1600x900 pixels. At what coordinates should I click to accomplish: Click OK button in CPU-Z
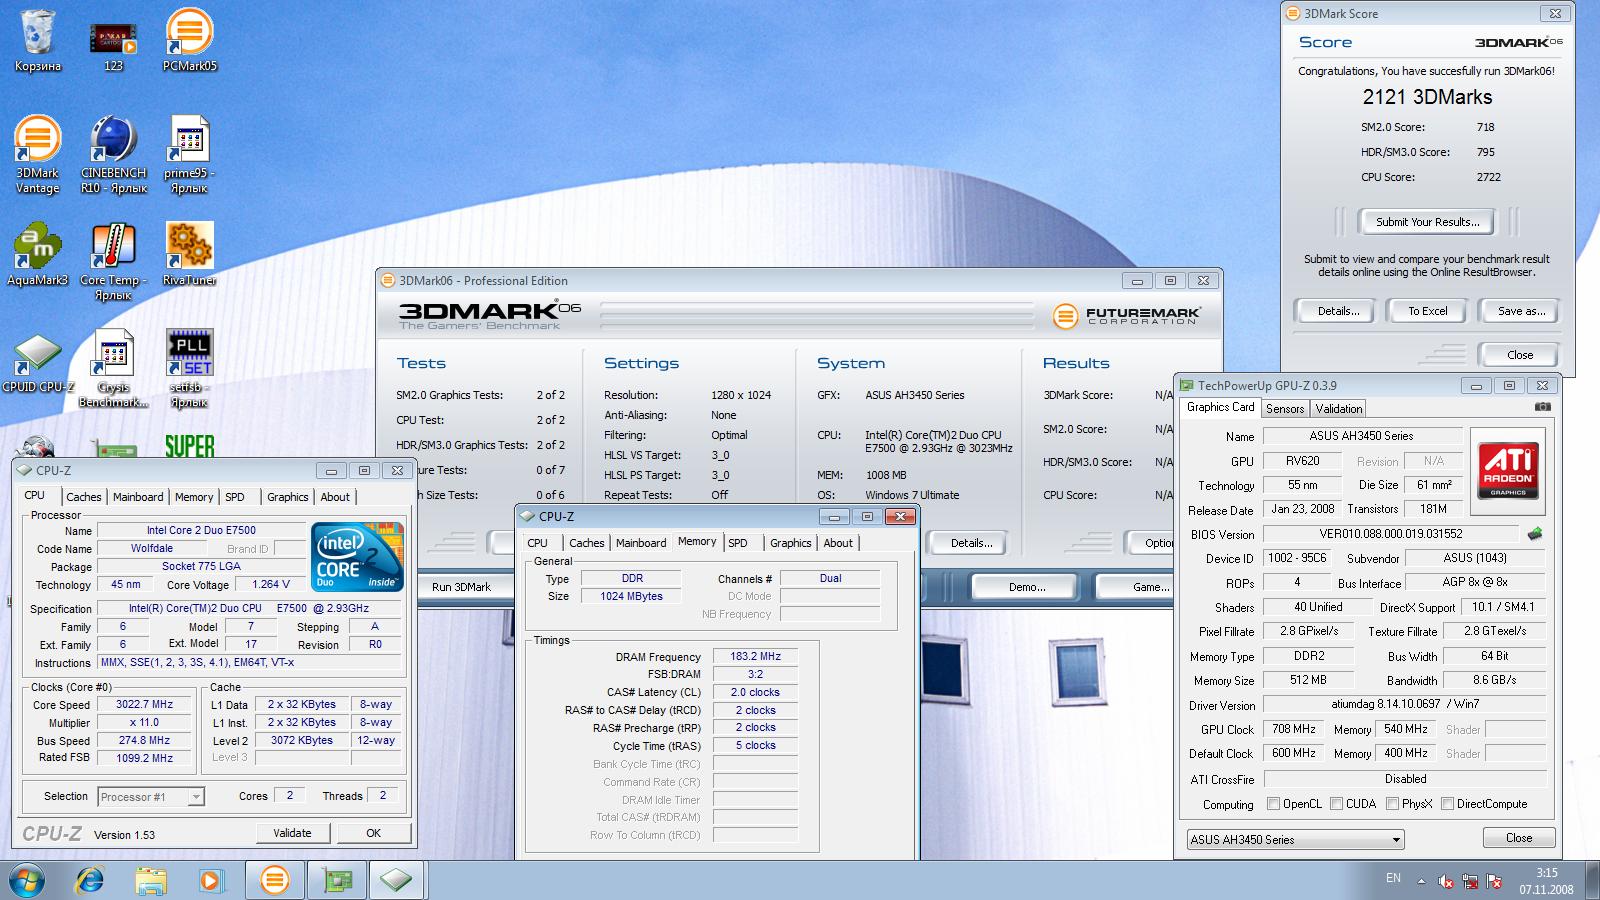373,833
